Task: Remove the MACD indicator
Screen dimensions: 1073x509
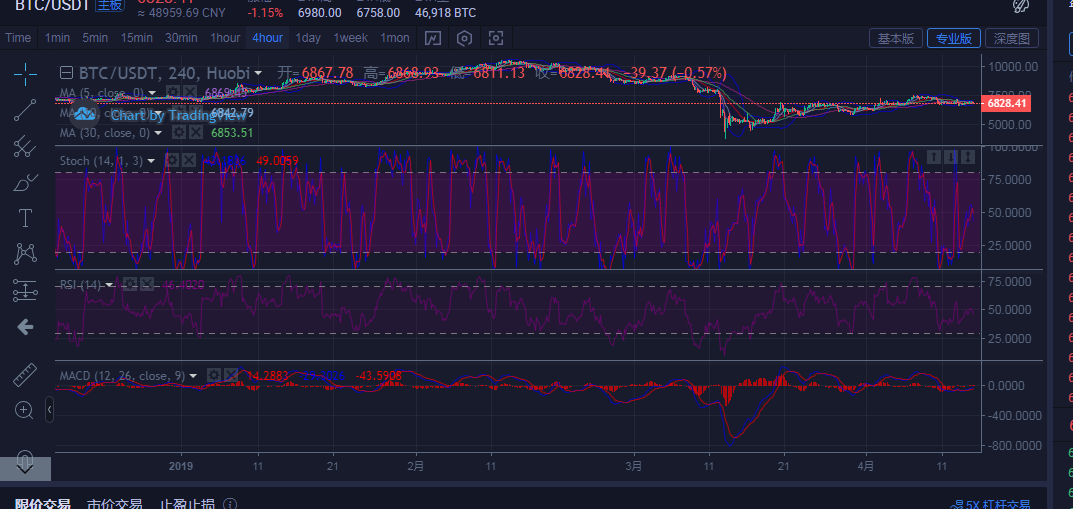Action: pos(231,375)
